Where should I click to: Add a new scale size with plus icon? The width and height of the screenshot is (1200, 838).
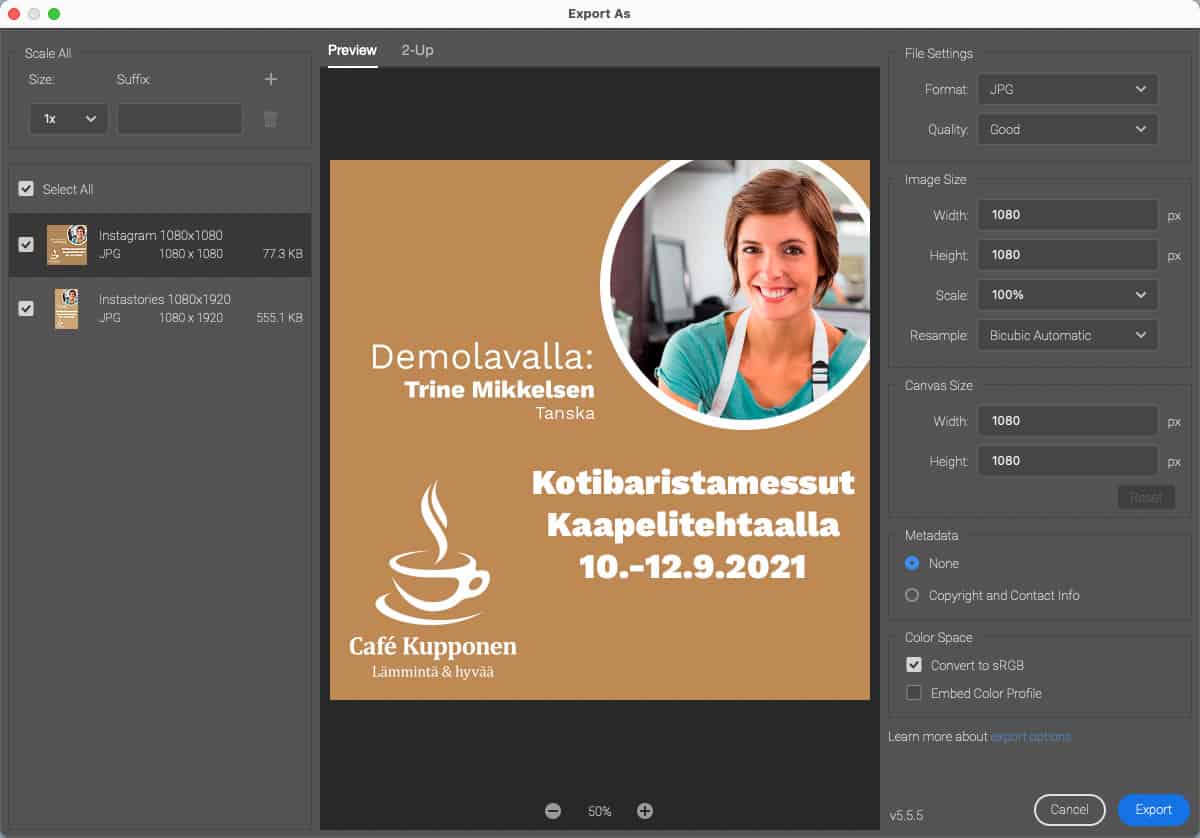[270, 79]
